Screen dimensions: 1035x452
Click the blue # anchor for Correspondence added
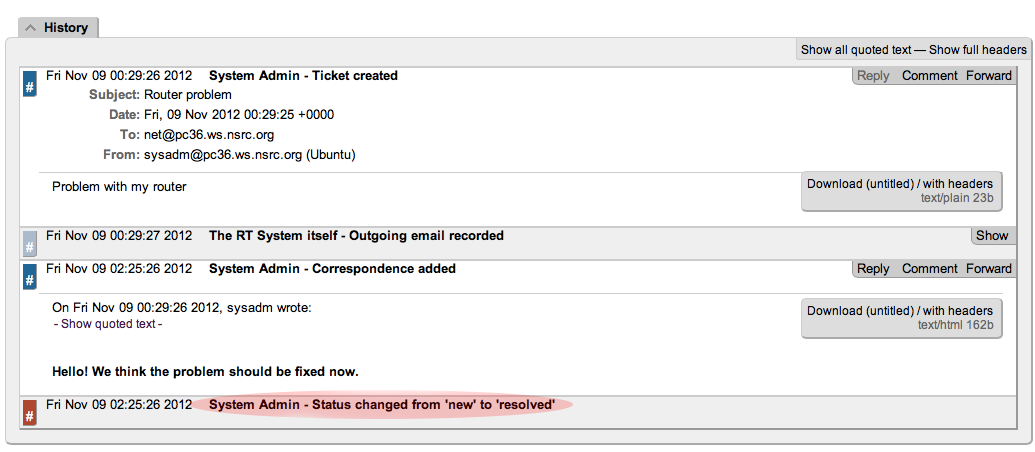30,277
